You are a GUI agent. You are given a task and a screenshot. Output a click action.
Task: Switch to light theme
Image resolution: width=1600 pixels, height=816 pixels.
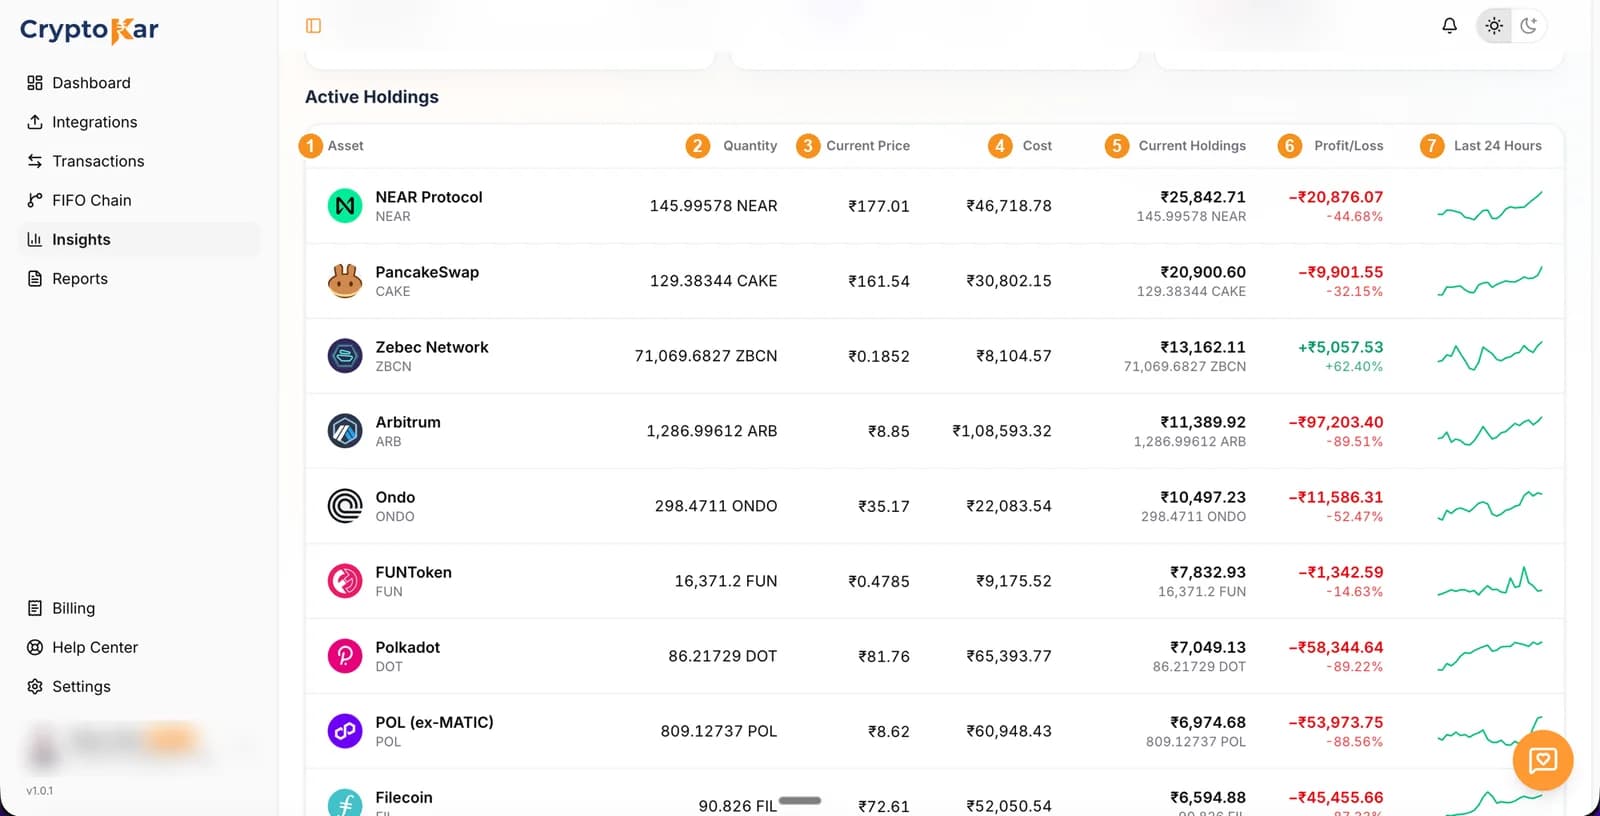click(x=1494, y=26)
